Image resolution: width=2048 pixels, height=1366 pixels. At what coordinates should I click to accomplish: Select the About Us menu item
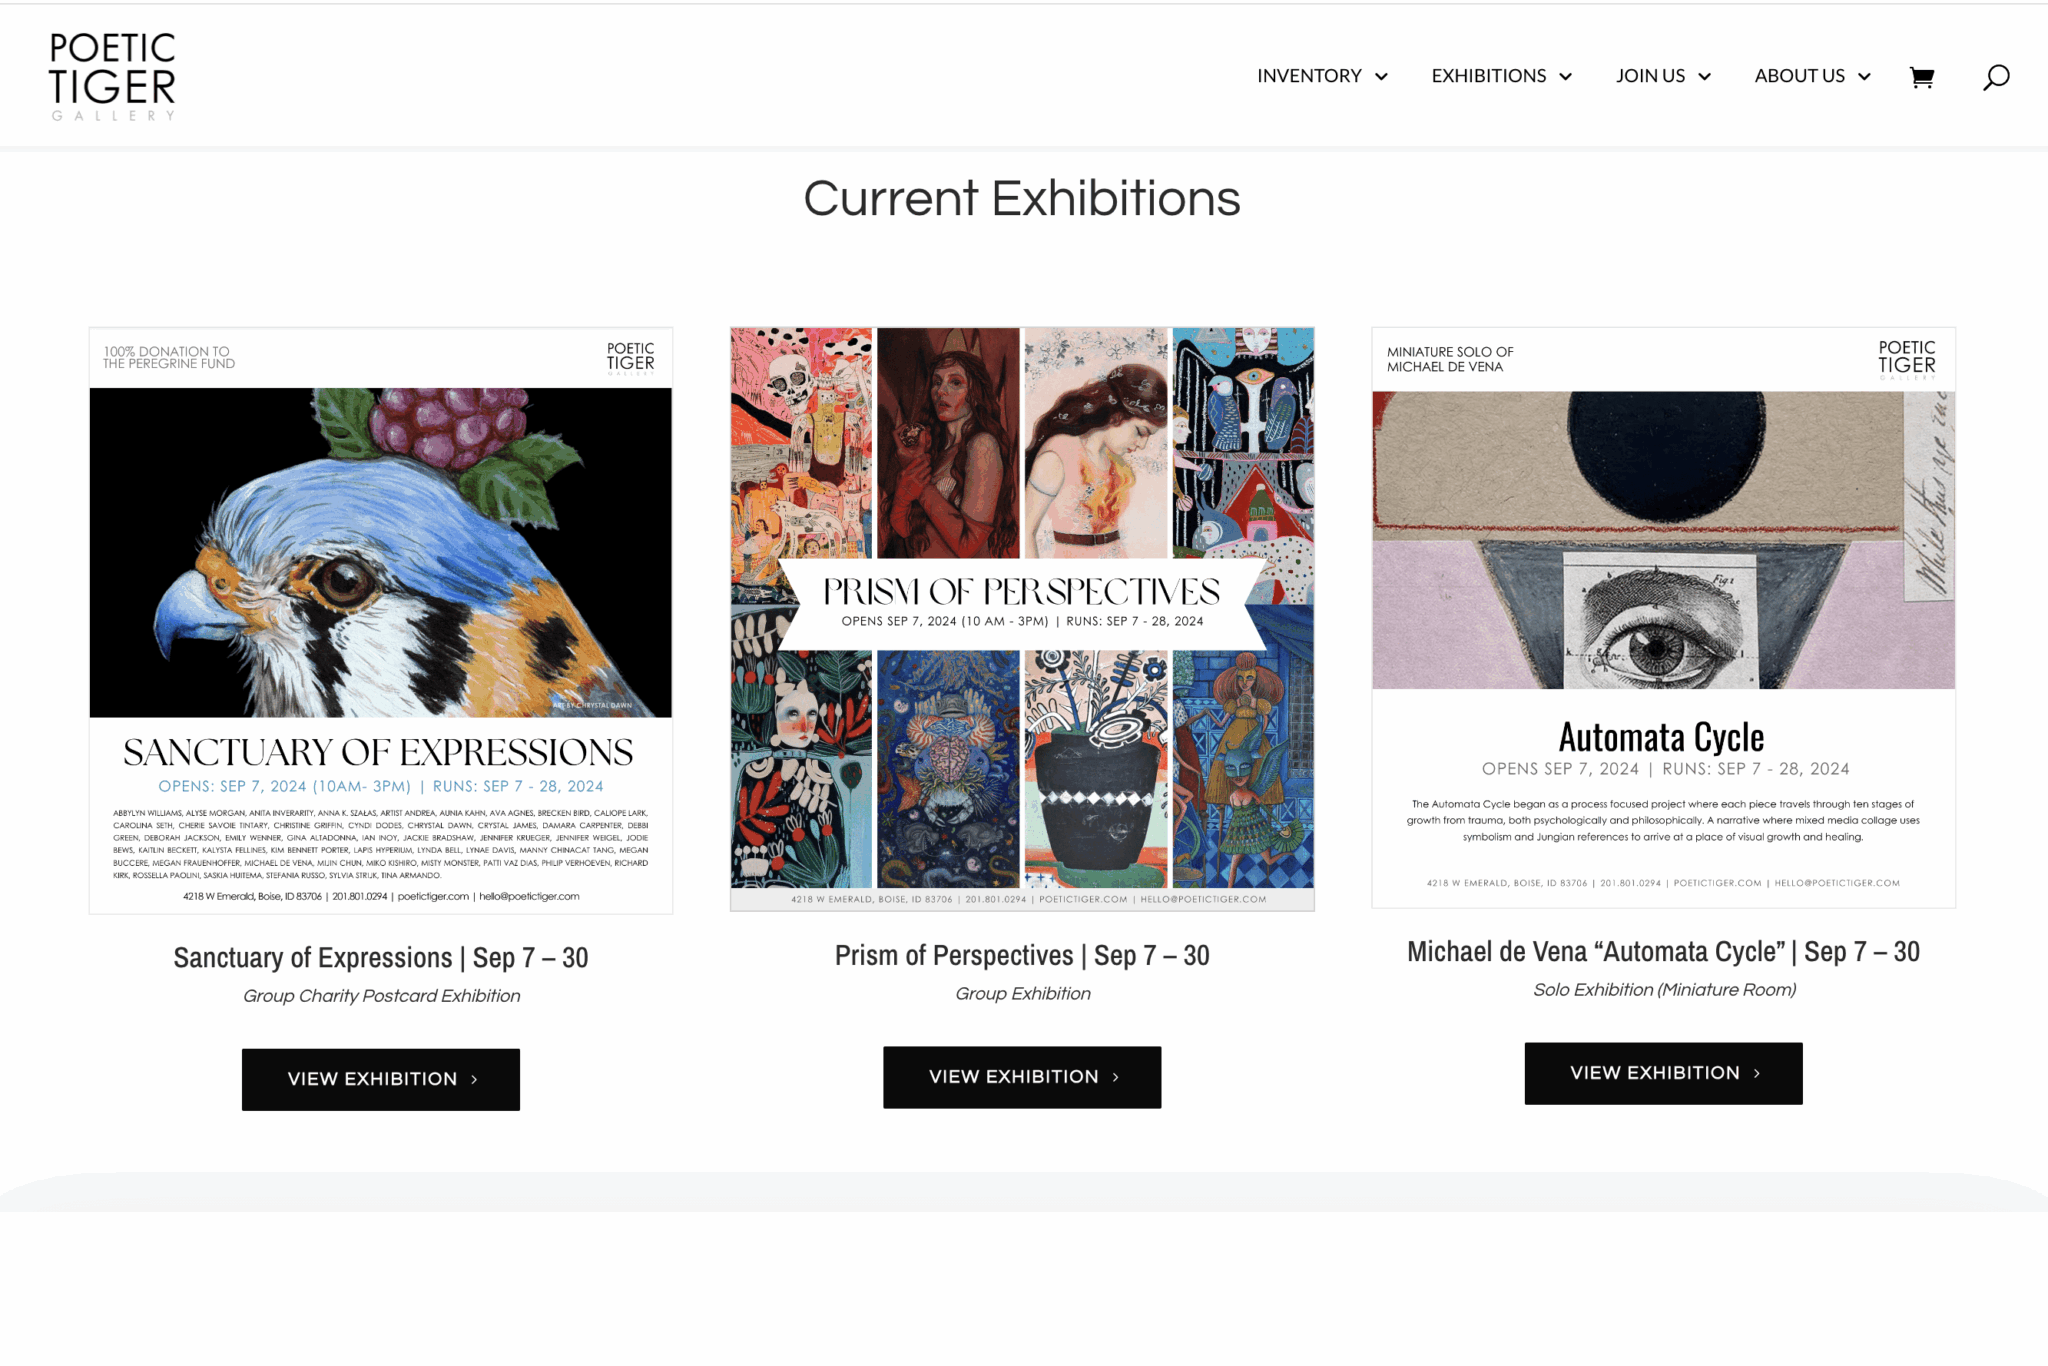[x=1799, y=76]
